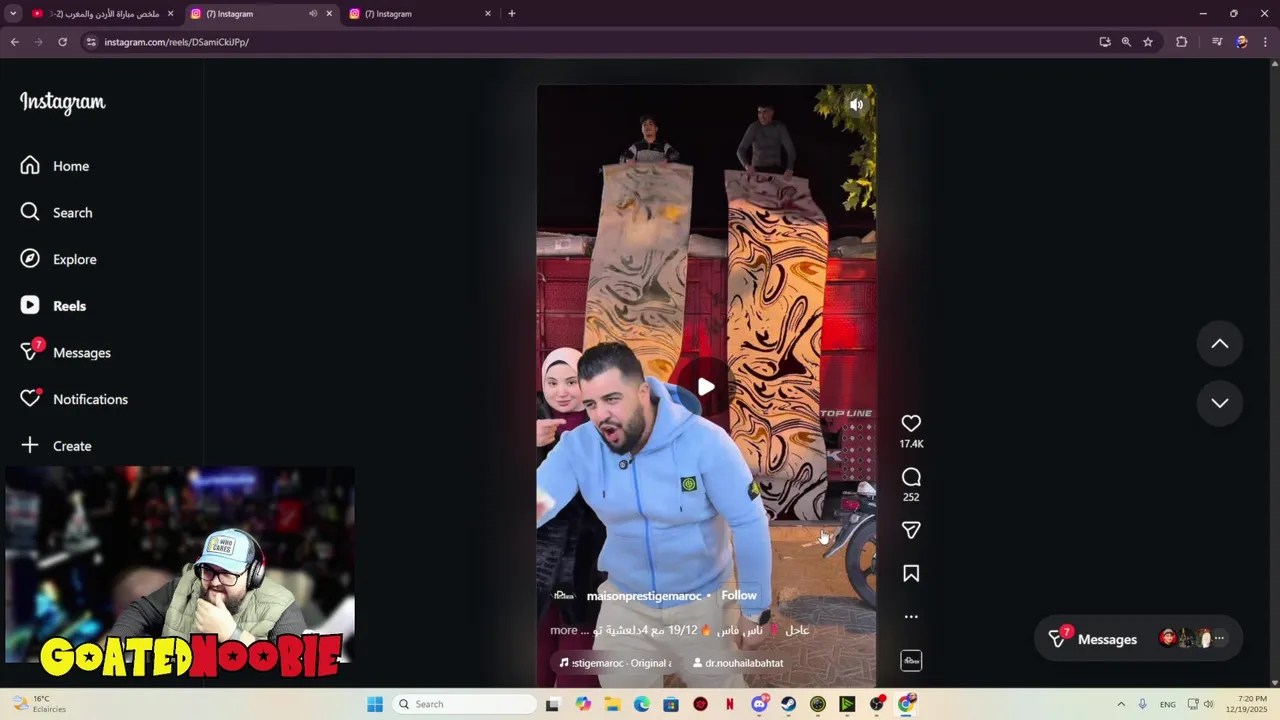The height and width of the screenshot is (720, 1280).
Task: Open more options ellipsis beside the reel
Action: click(x=911, y=617)
